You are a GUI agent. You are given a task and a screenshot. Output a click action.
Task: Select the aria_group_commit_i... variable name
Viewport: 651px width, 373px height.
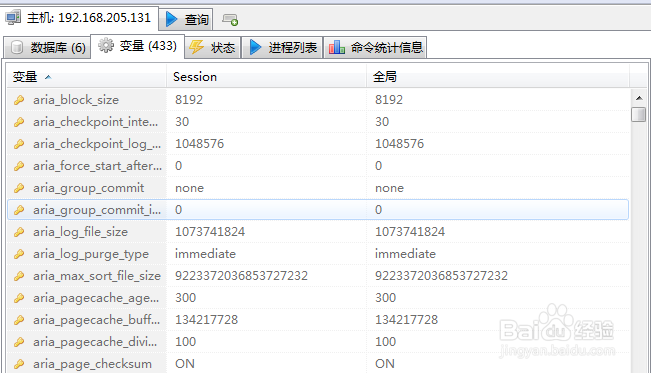tap(97, 210)
